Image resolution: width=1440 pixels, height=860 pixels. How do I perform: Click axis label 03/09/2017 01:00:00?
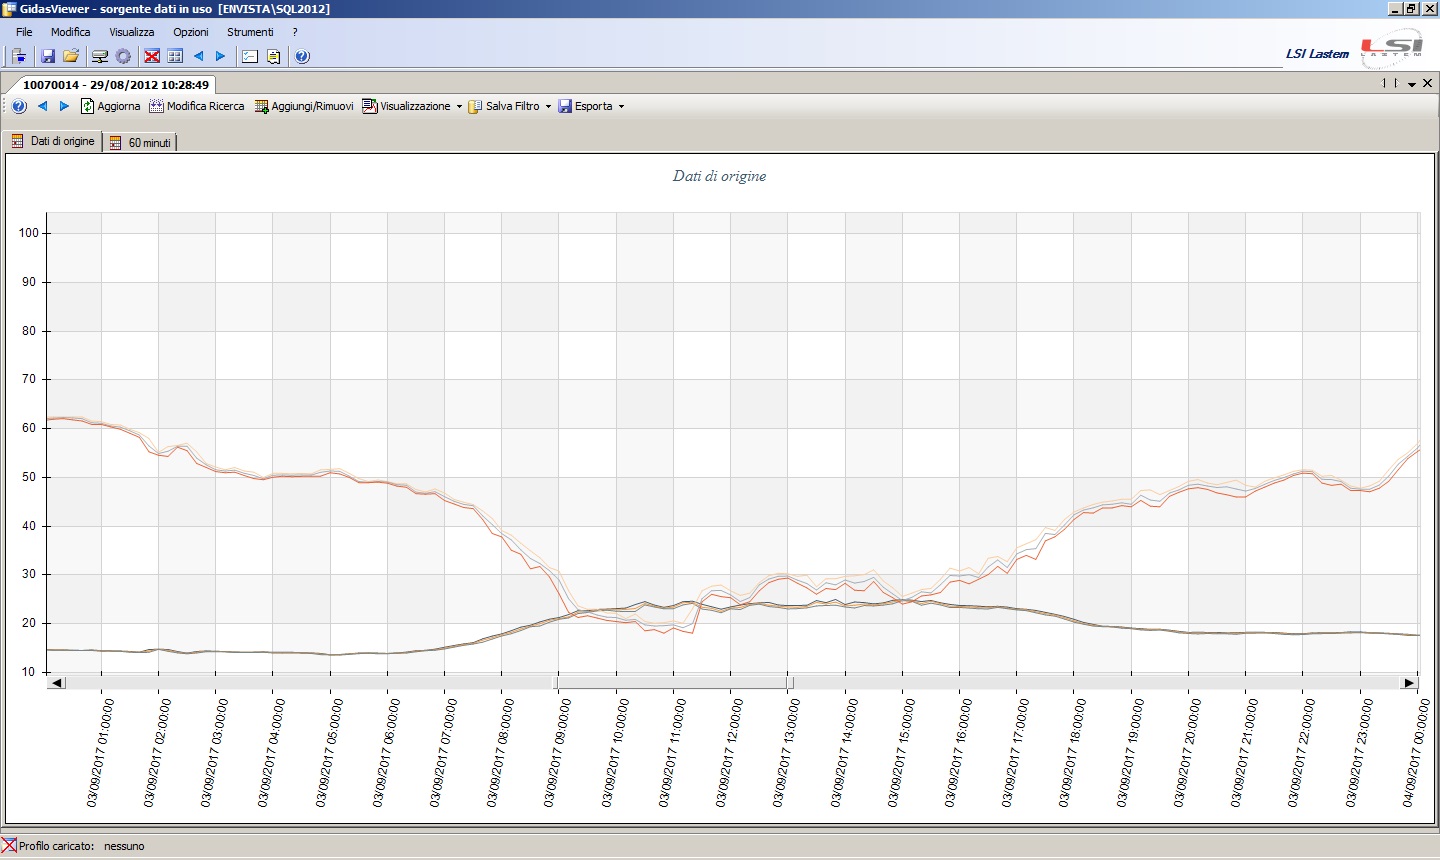pos(99,753)
